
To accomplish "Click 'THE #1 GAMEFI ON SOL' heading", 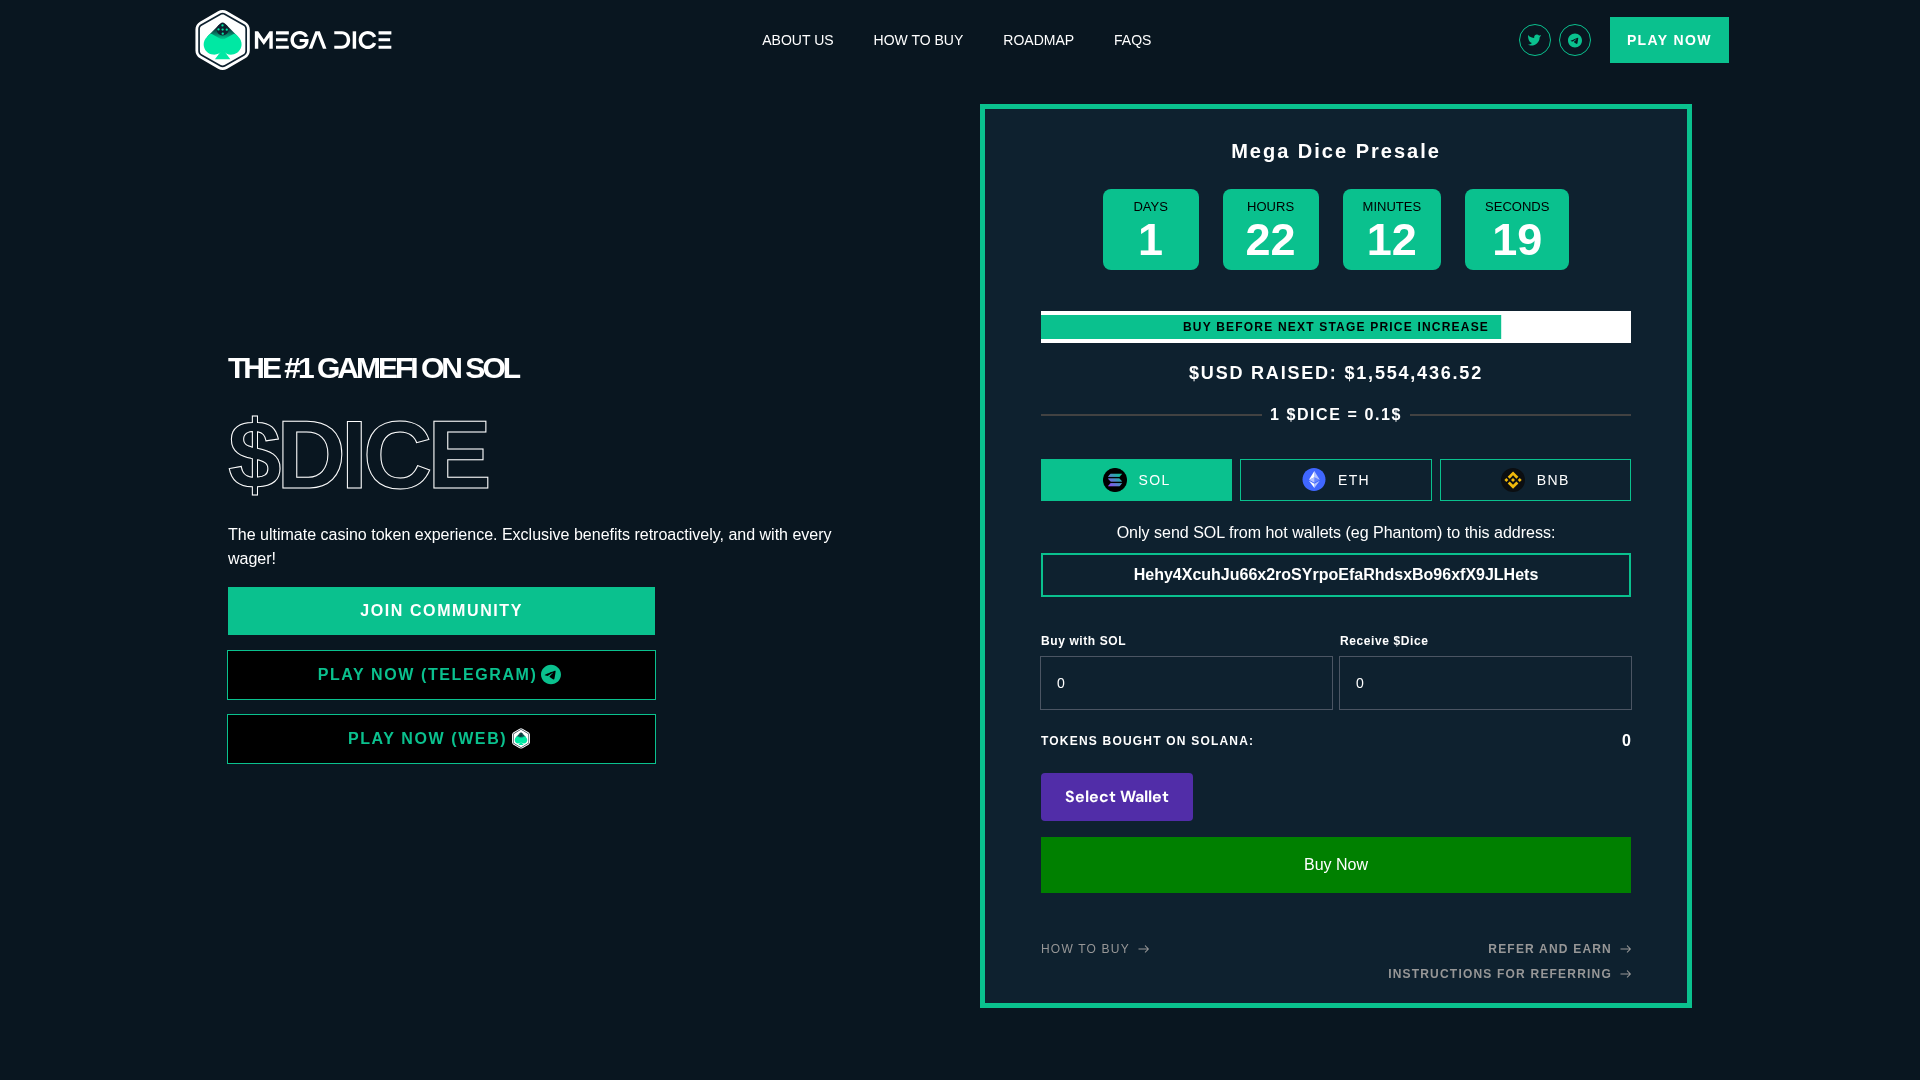I will [x=373, y=368].
